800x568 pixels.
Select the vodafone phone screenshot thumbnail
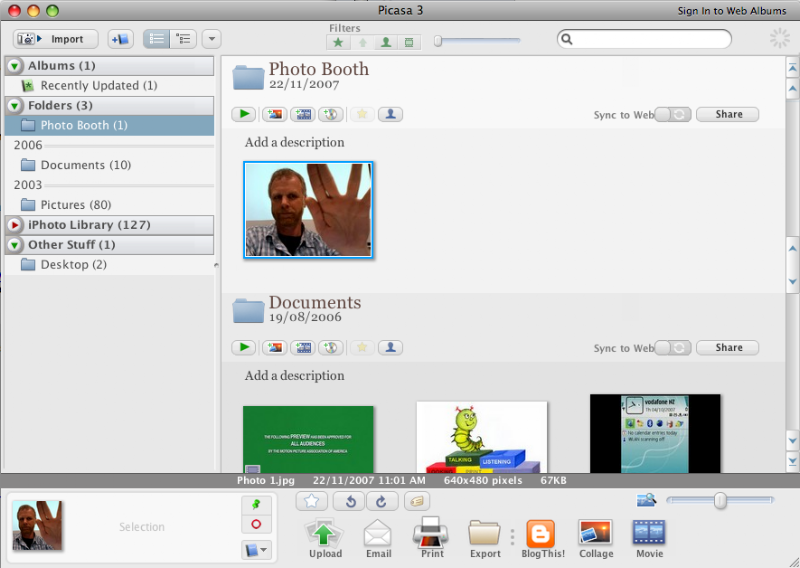click(655, 434)
